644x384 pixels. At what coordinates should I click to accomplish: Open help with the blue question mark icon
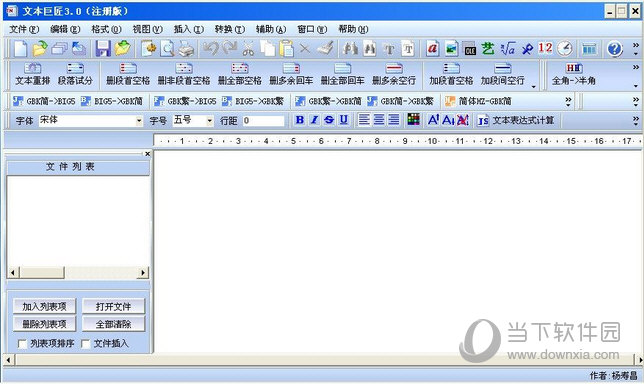click(x=614, y=48)
